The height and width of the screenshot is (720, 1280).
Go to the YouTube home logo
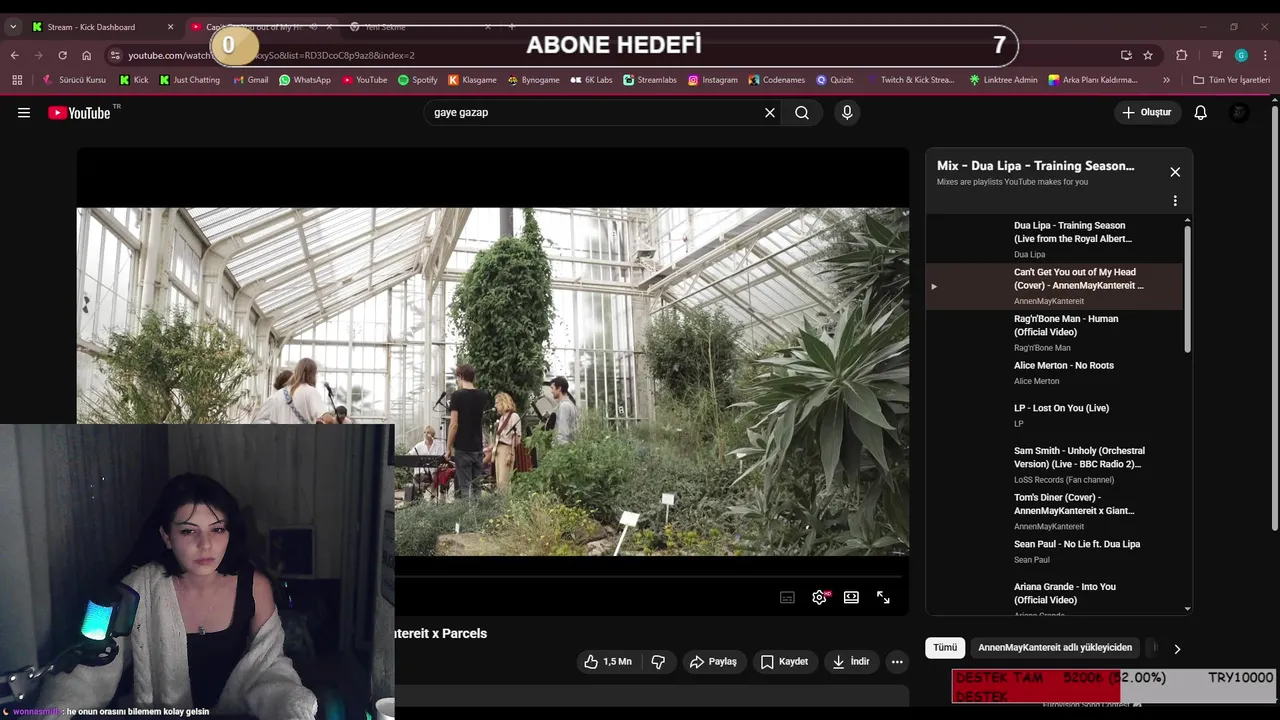pos(79,113)
